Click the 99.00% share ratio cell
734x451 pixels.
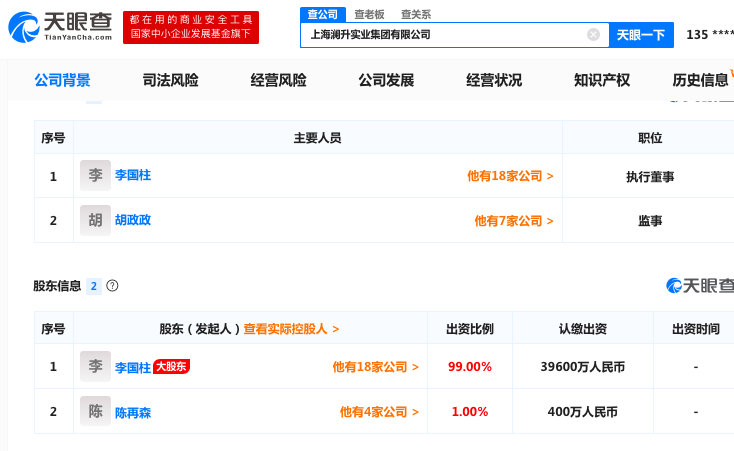tap(470, 367)
